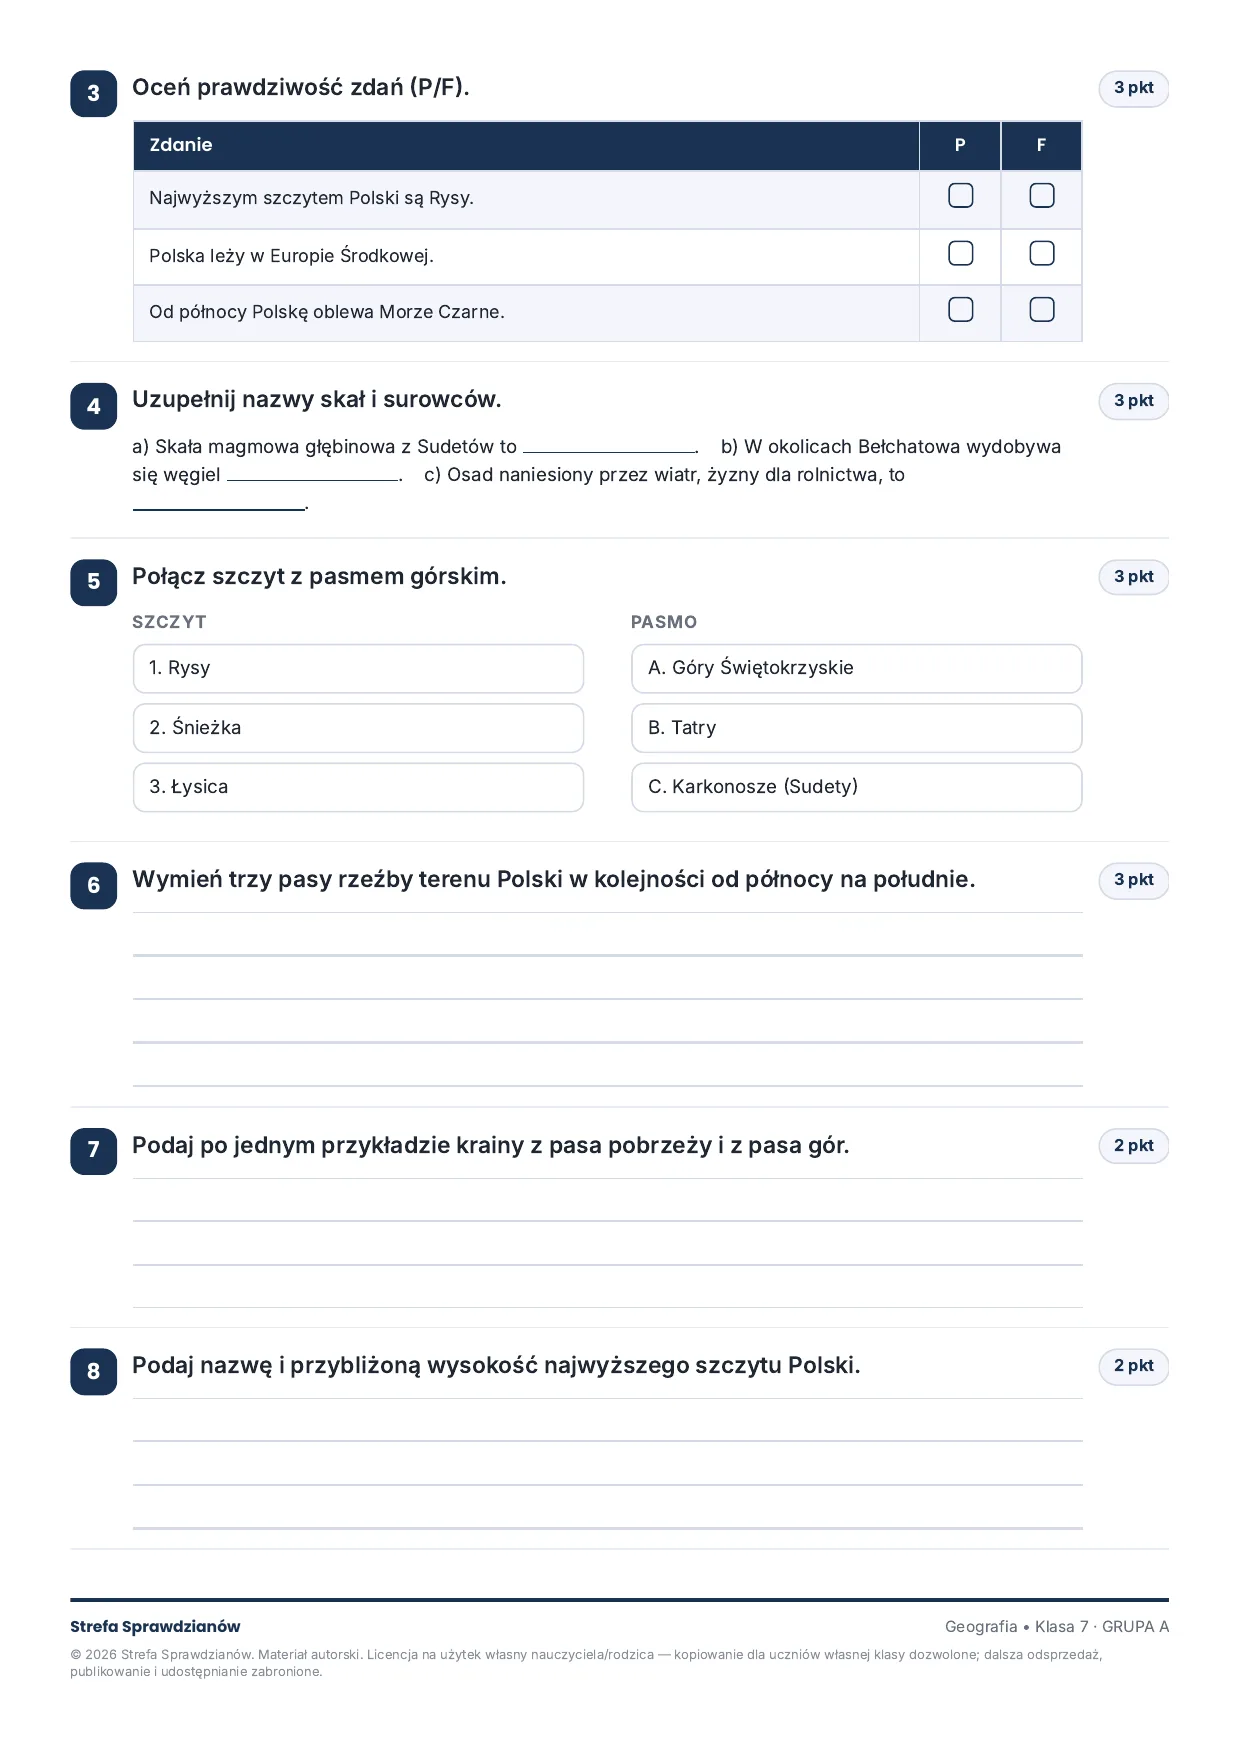Image resolution: width=1240 pixels, height=1754 pixels.
Task: Check F for 'Najwyższym szczytem Polski są Rysy'
Action: [x=1041, y=195]
